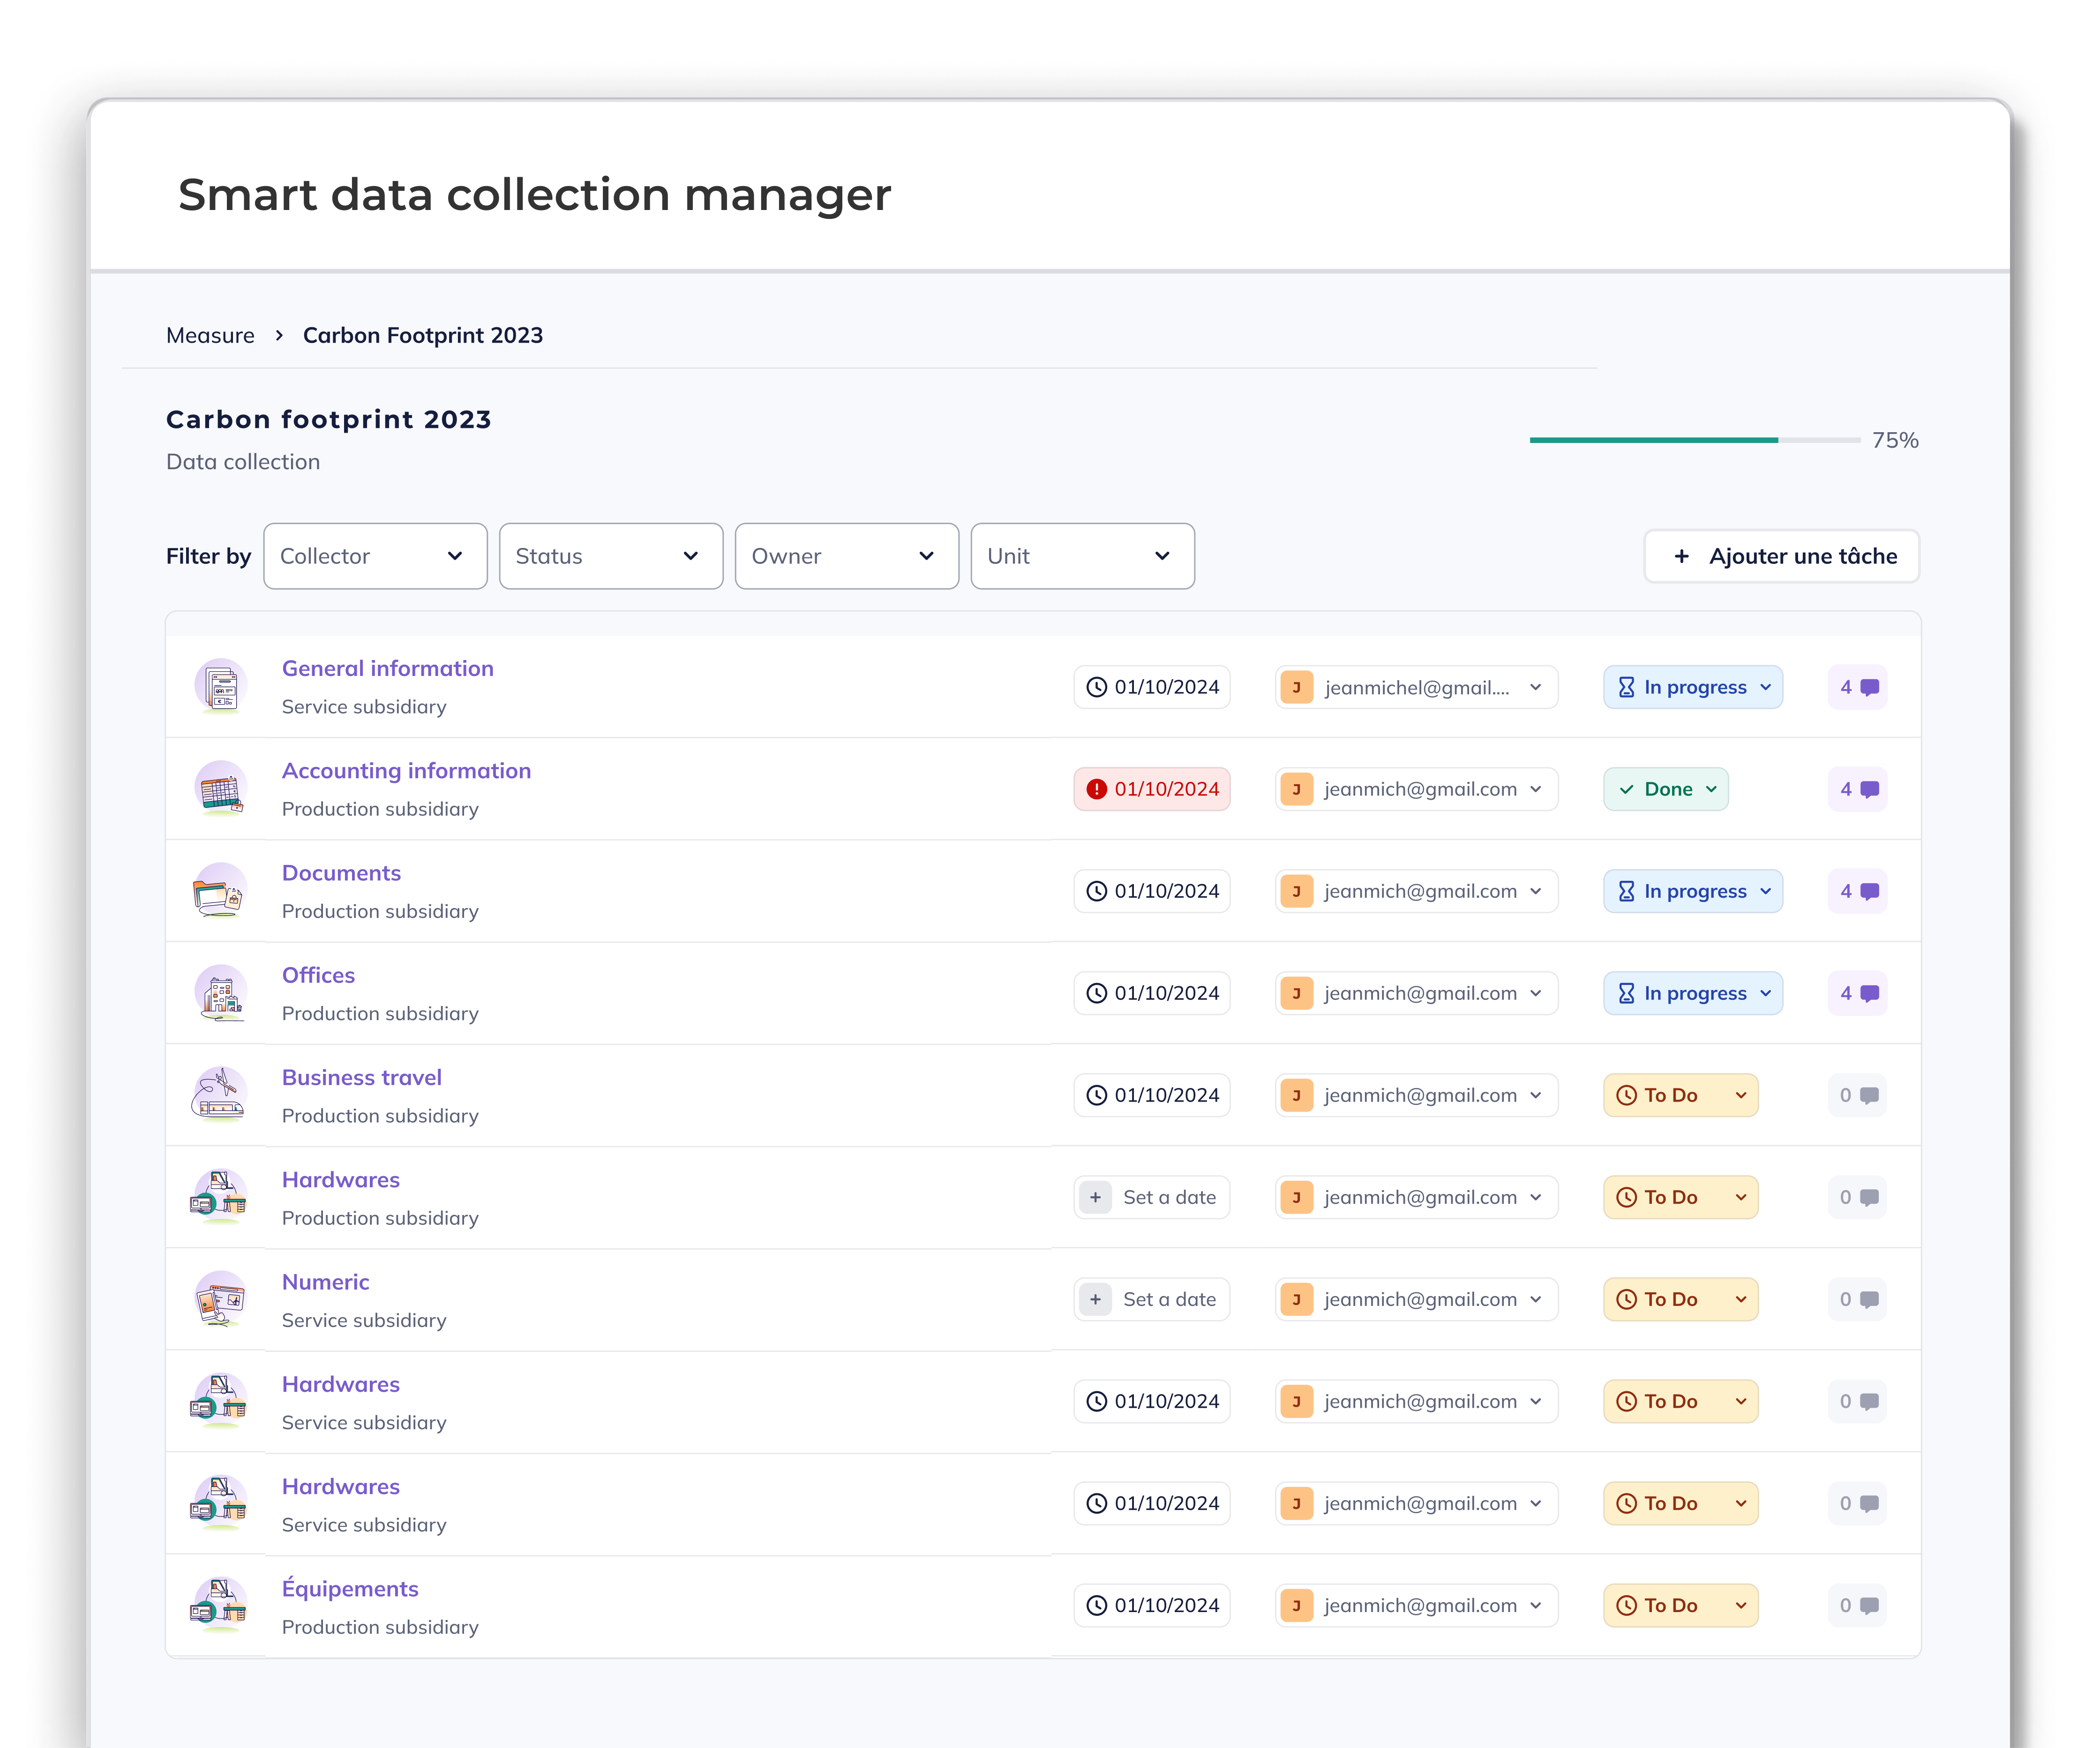Open comments on General information row
This screenshot has width=2100, height=1748.
click(x=1858, y=687)
